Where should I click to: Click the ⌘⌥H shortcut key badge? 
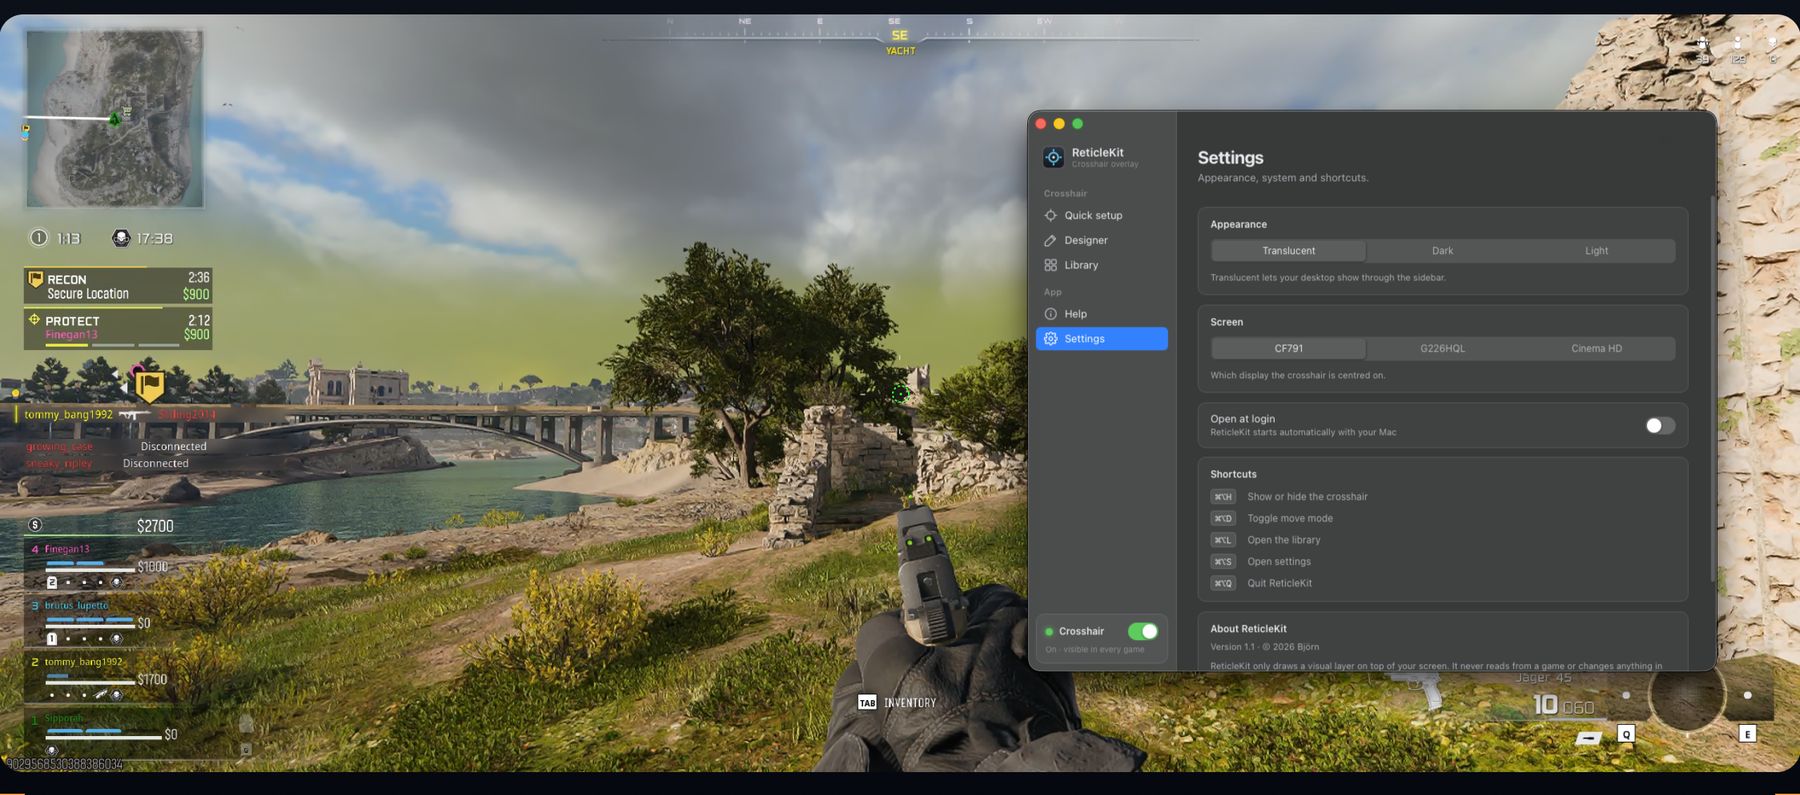pos(1223,497)
